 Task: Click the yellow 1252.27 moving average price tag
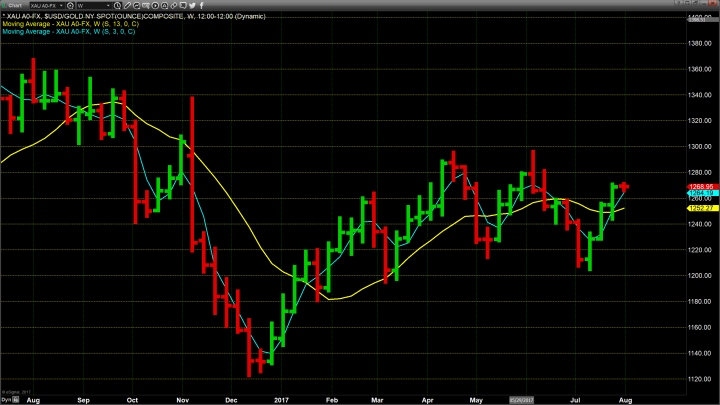coord(700,208)
